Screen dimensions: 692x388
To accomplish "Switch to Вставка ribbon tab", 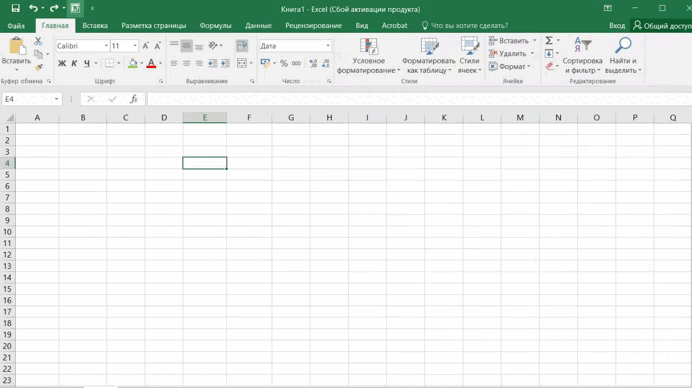I will 95,26.
